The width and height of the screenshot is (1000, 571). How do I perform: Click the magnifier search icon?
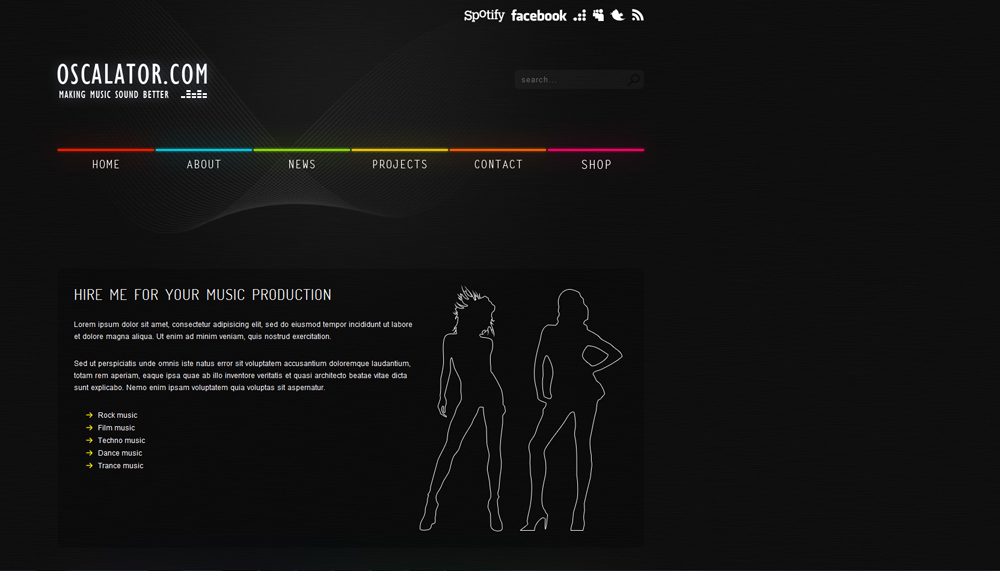pyautogui.click(x=634, y=80)
